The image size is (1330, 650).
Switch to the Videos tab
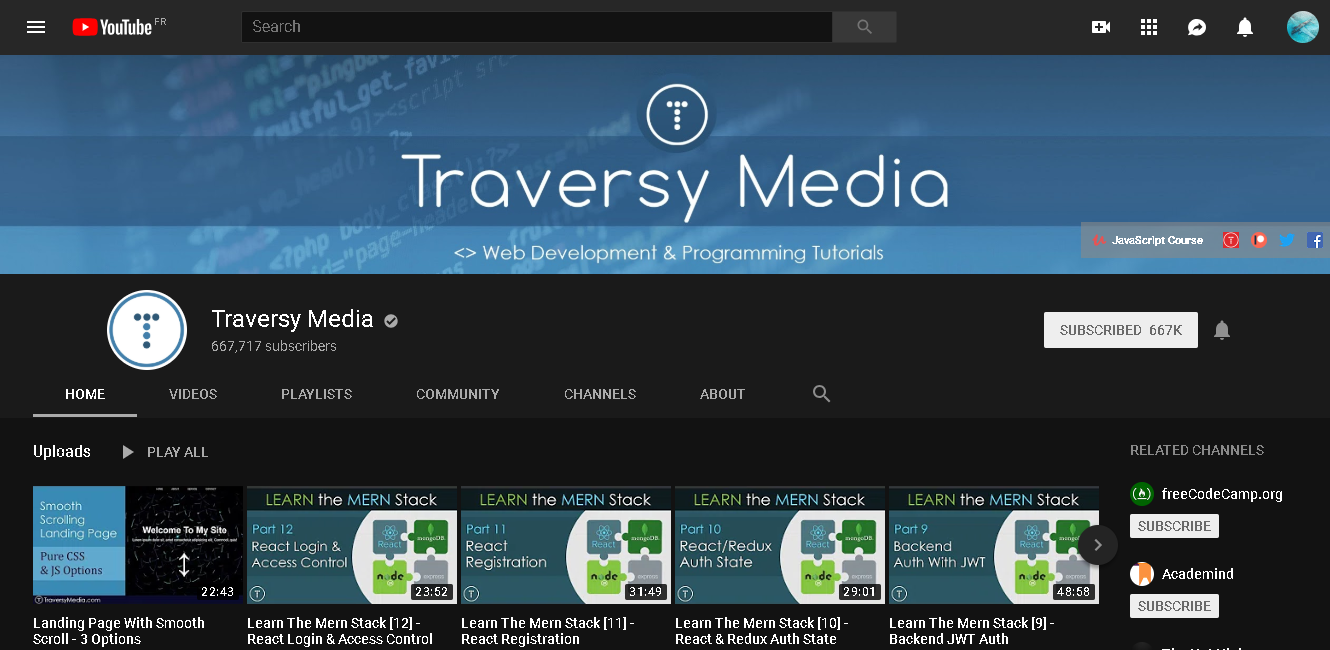(193, 394)
